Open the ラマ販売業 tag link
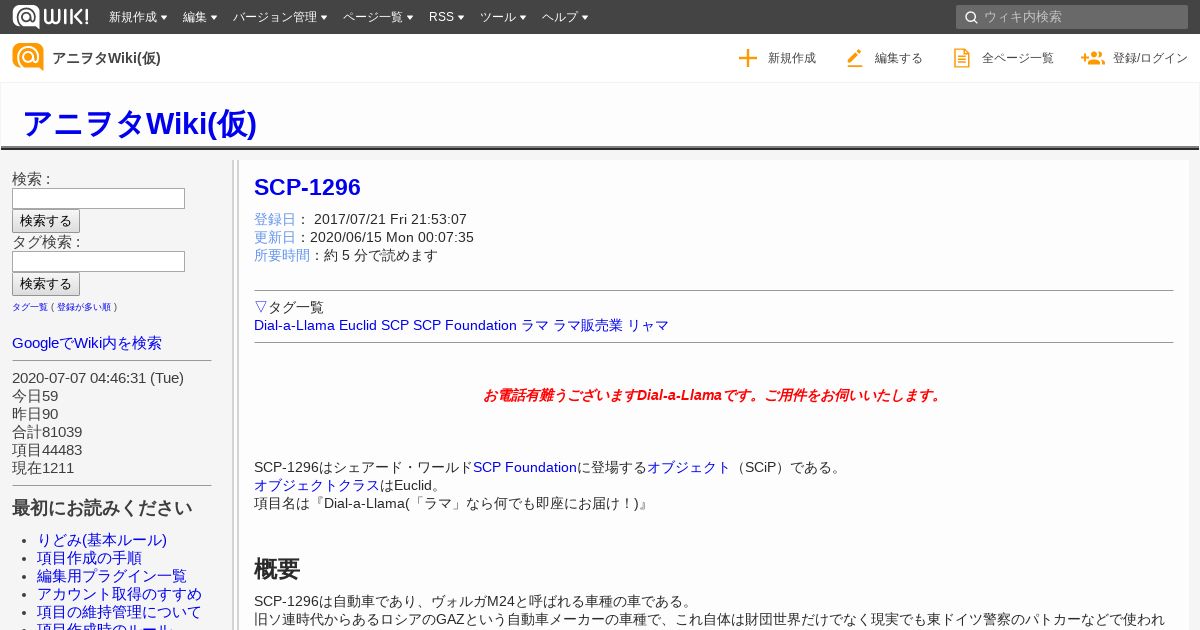Viewport: 1200px width, 630px height. [x=588, y=325]
